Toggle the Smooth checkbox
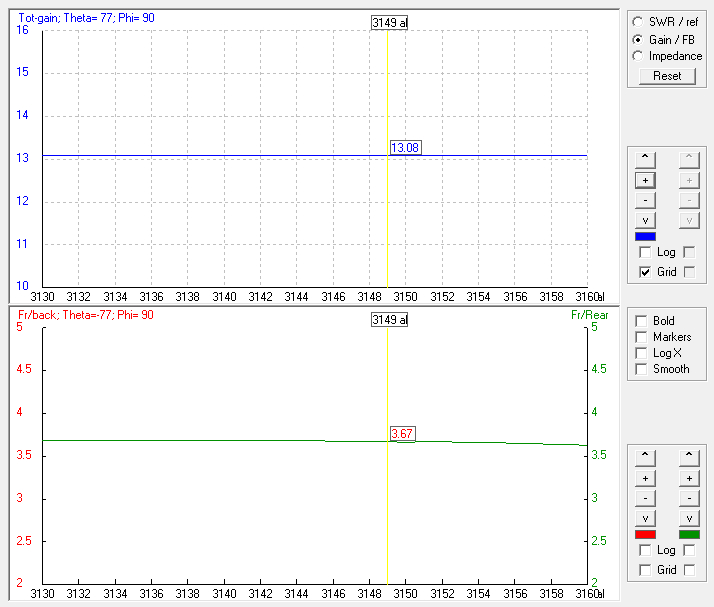The height and width of the screenshot is (607, 714). point(641,369)
